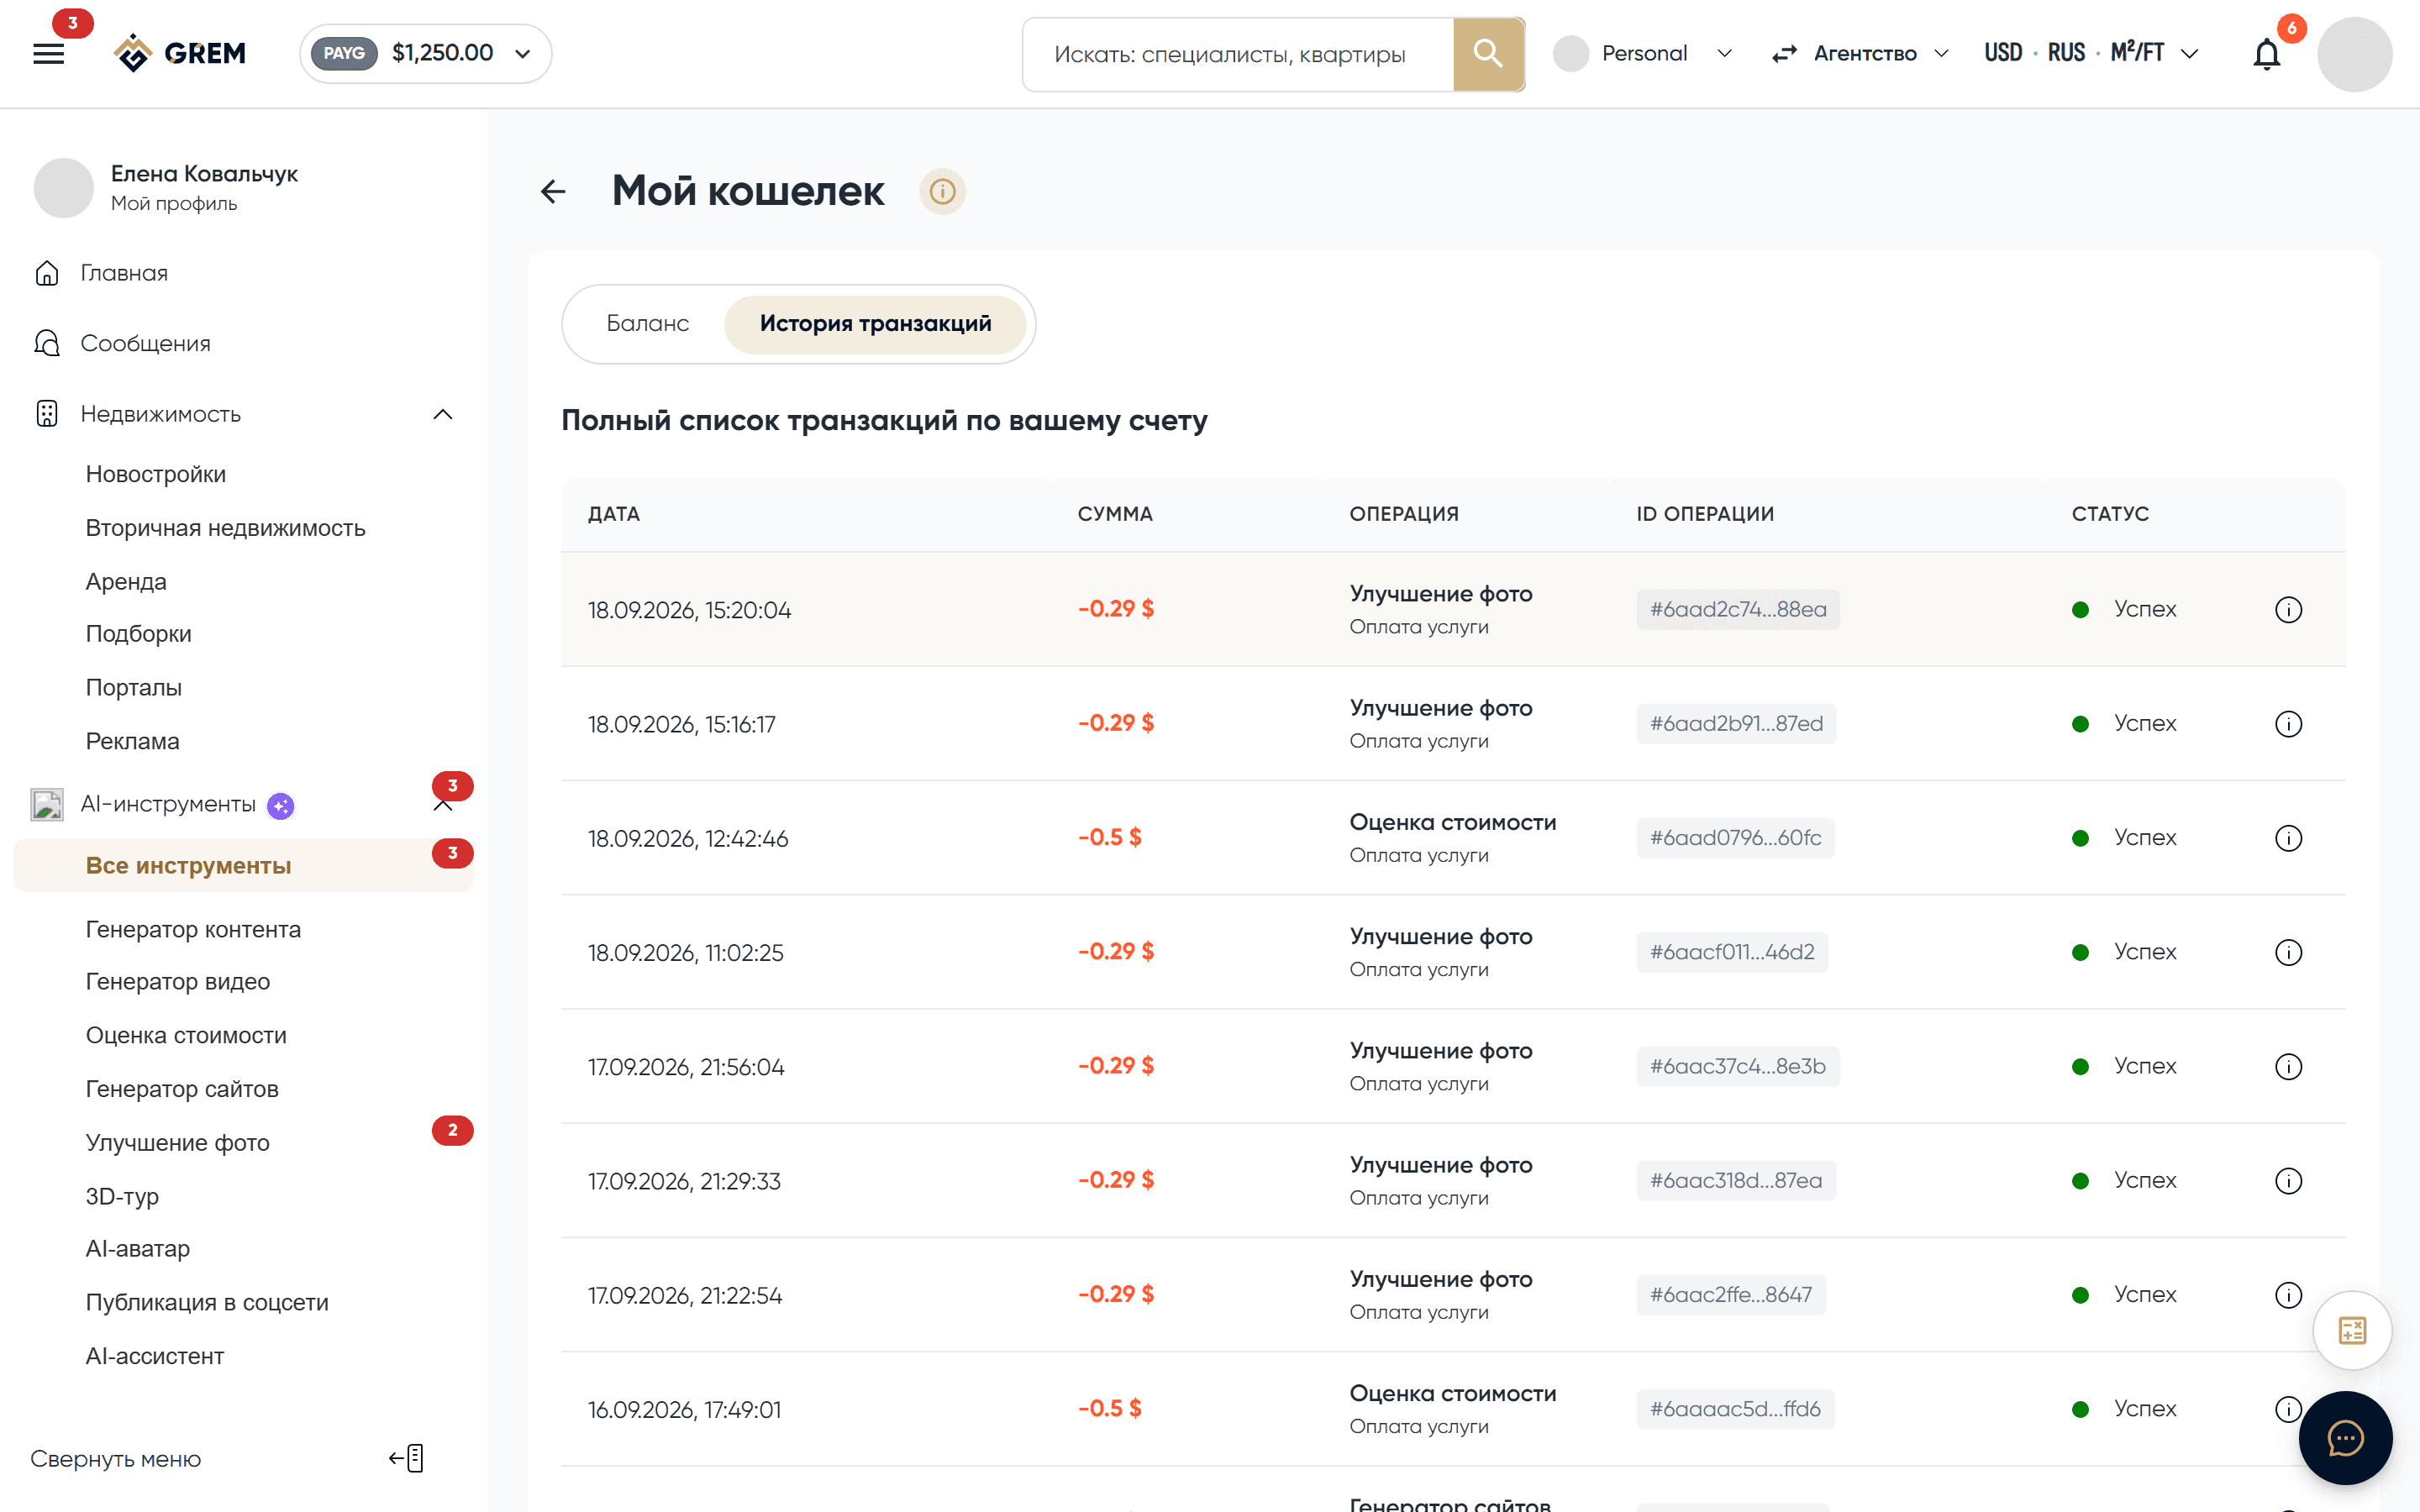Open the PAYG balance dropdown

click(x=425, y=53)
